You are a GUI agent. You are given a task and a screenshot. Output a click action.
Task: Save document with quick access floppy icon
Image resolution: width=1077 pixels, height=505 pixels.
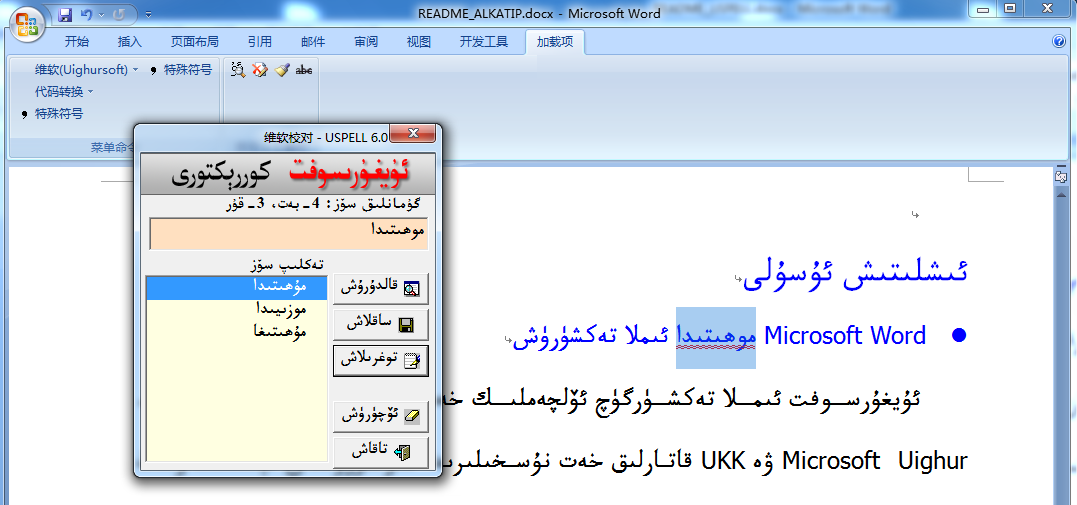pos(65,14)
